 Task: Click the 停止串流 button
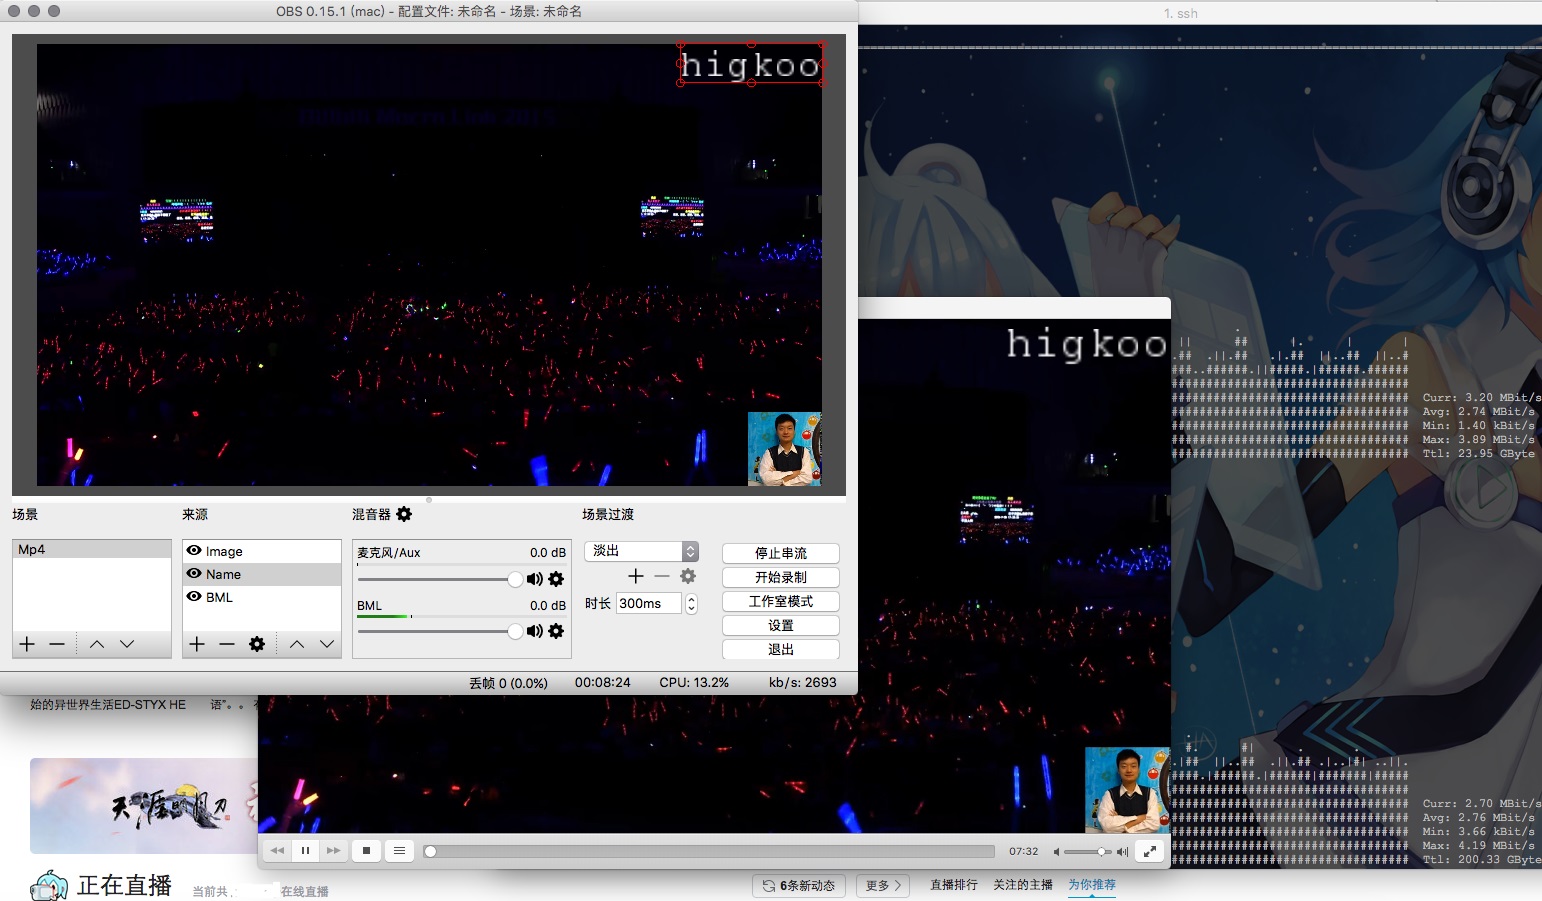coord(781,553)
